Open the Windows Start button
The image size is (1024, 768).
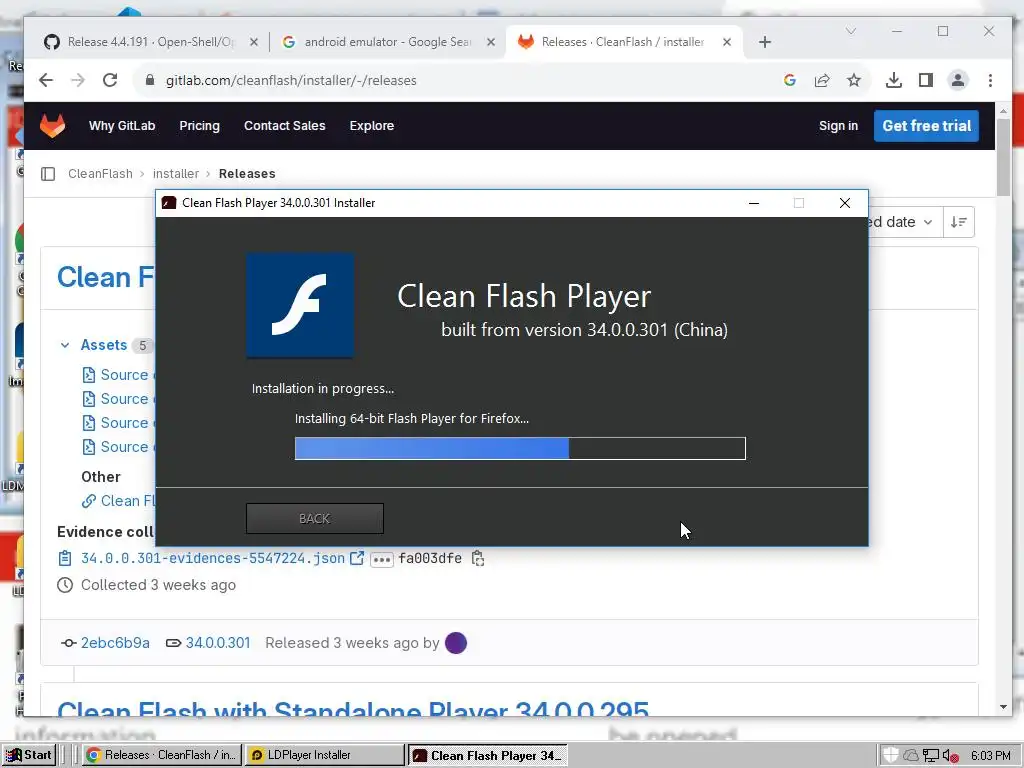point(29,755)
